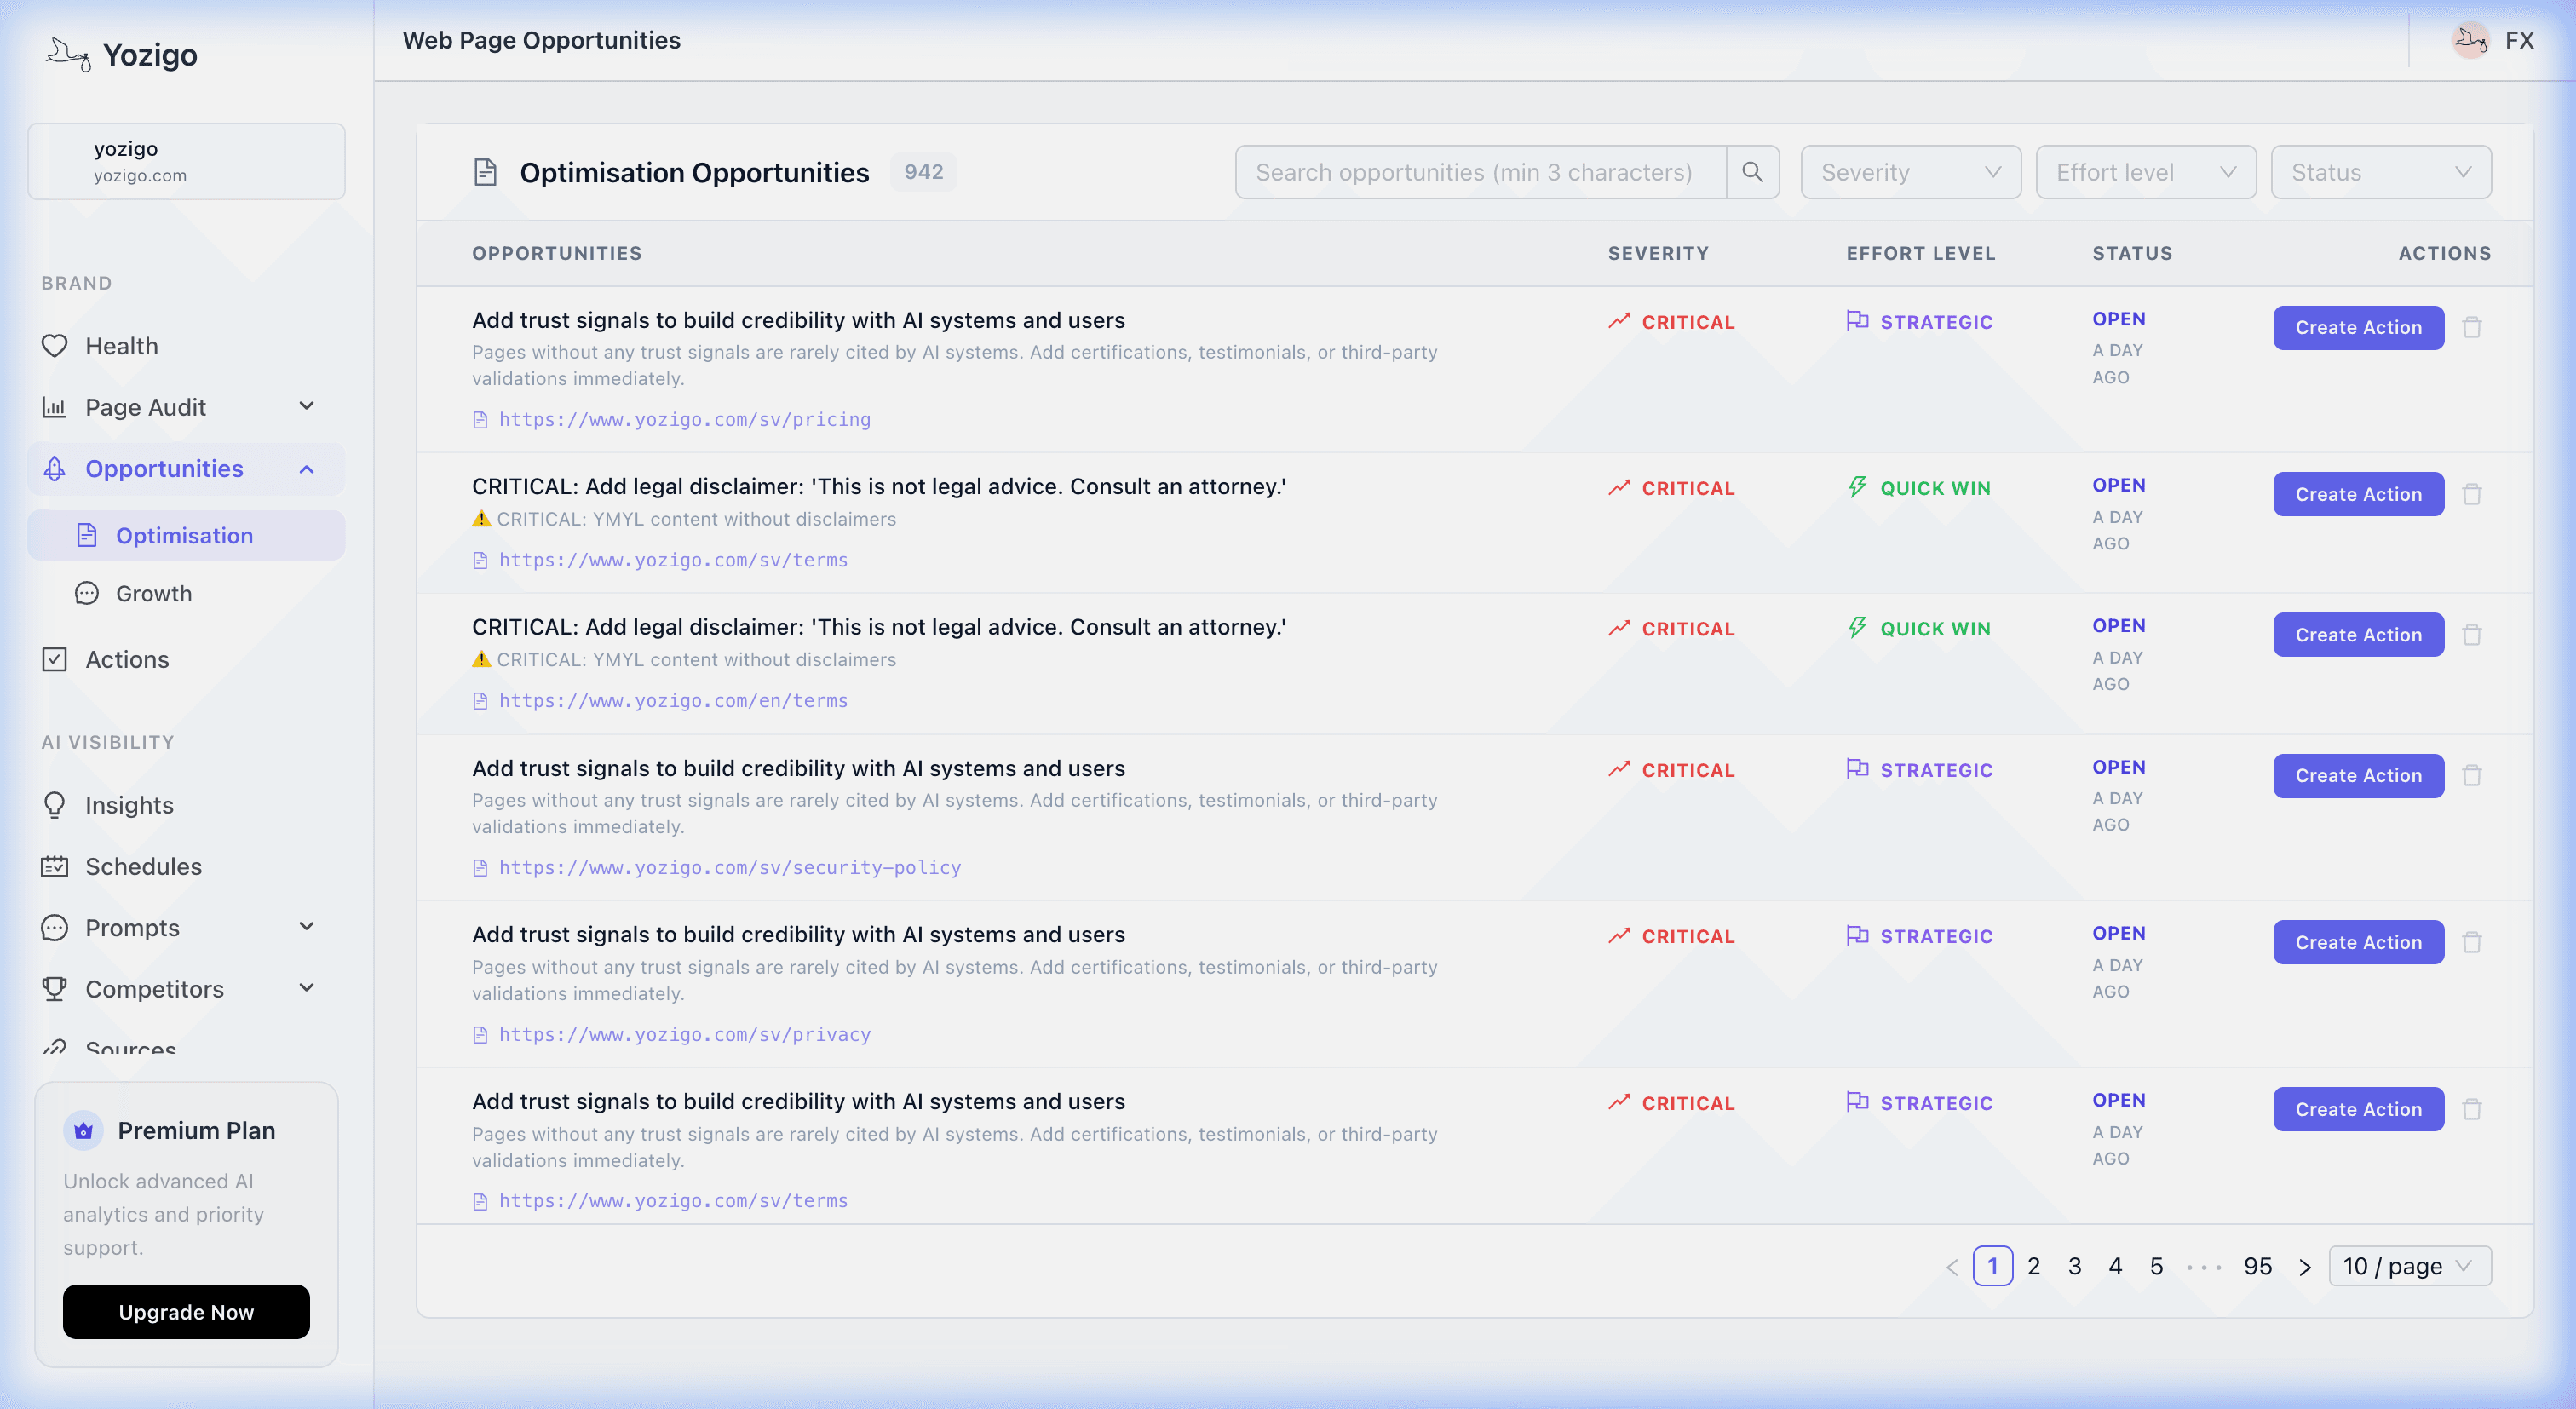Open the Effort level filter dropdown
The width and height of the screenshot is (2576, 1409).
click(2145, 172)
